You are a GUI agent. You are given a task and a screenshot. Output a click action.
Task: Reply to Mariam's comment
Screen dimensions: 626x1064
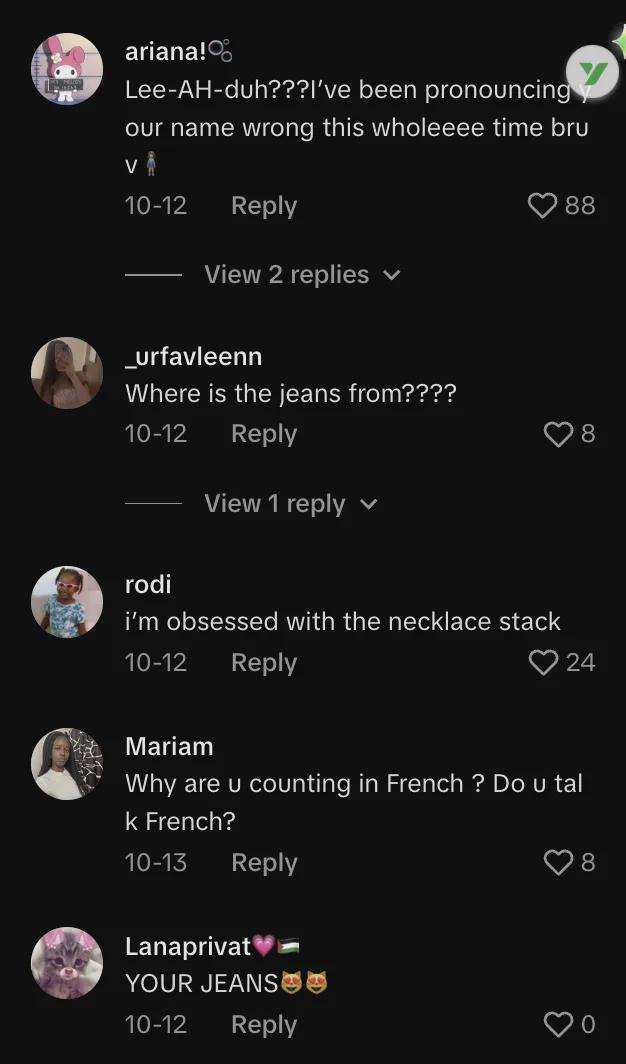[264, 863]
